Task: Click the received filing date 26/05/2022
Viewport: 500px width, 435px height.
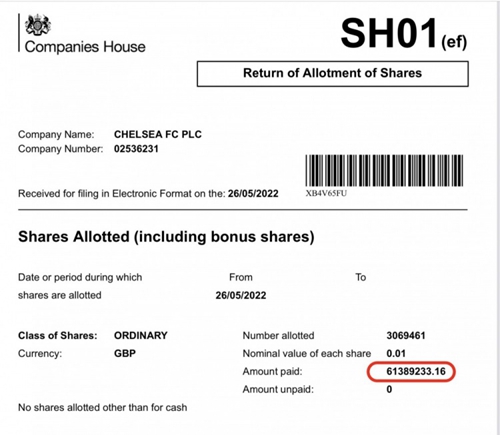Action: tap(253, 194)
